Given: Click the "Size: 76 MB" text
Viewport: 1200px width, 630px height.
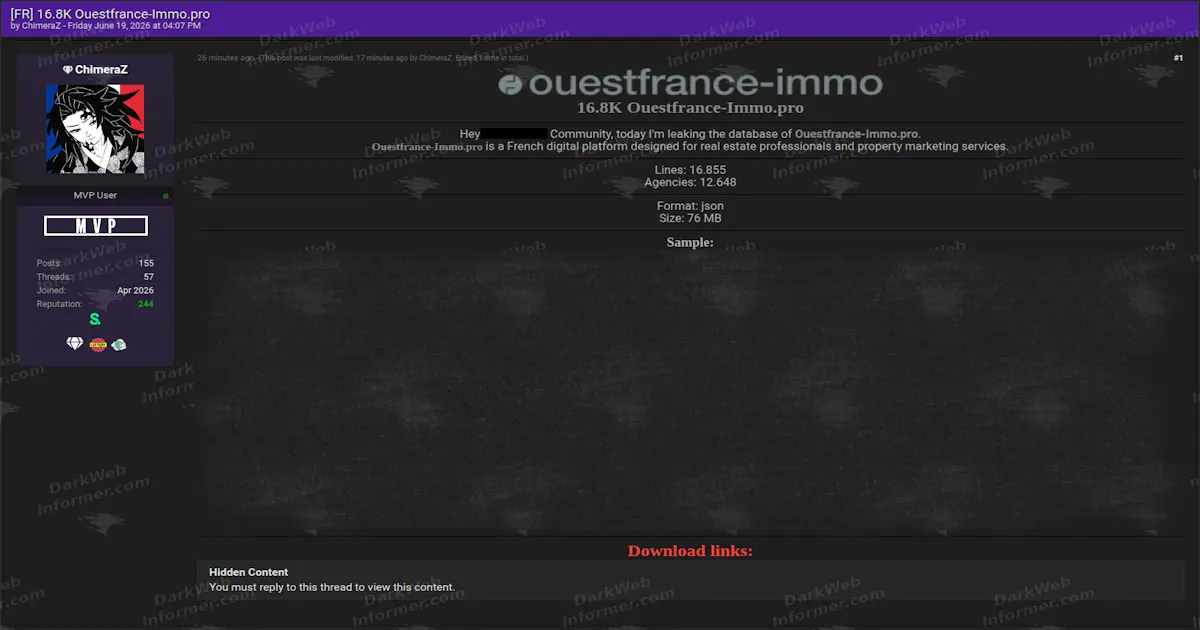Looking at the screenshot, I should click(x=690, y=218).
